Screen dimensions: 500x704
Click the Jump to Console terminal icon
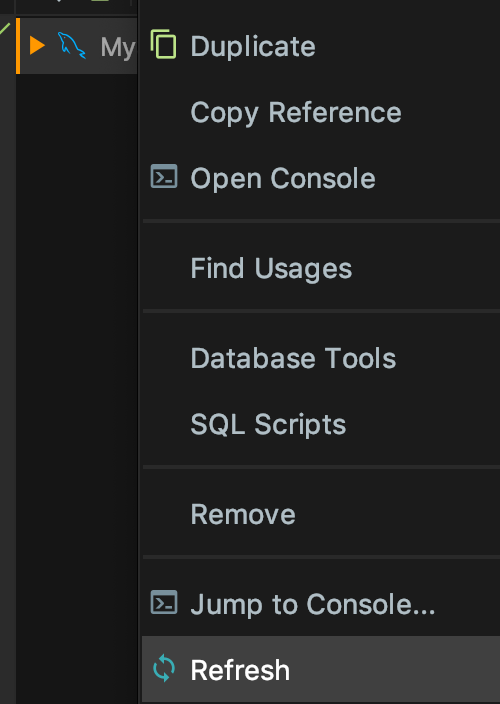[x=164, y=602]
